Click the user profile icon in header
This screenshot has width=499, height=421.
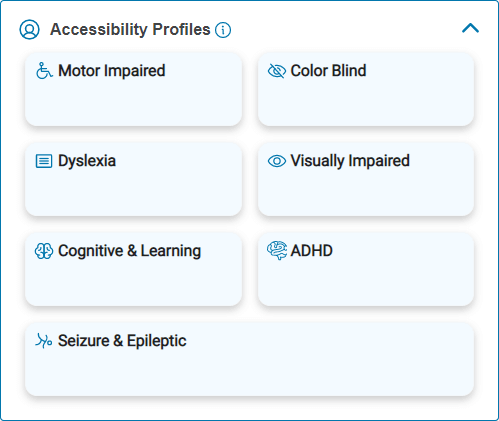[29, 29]
